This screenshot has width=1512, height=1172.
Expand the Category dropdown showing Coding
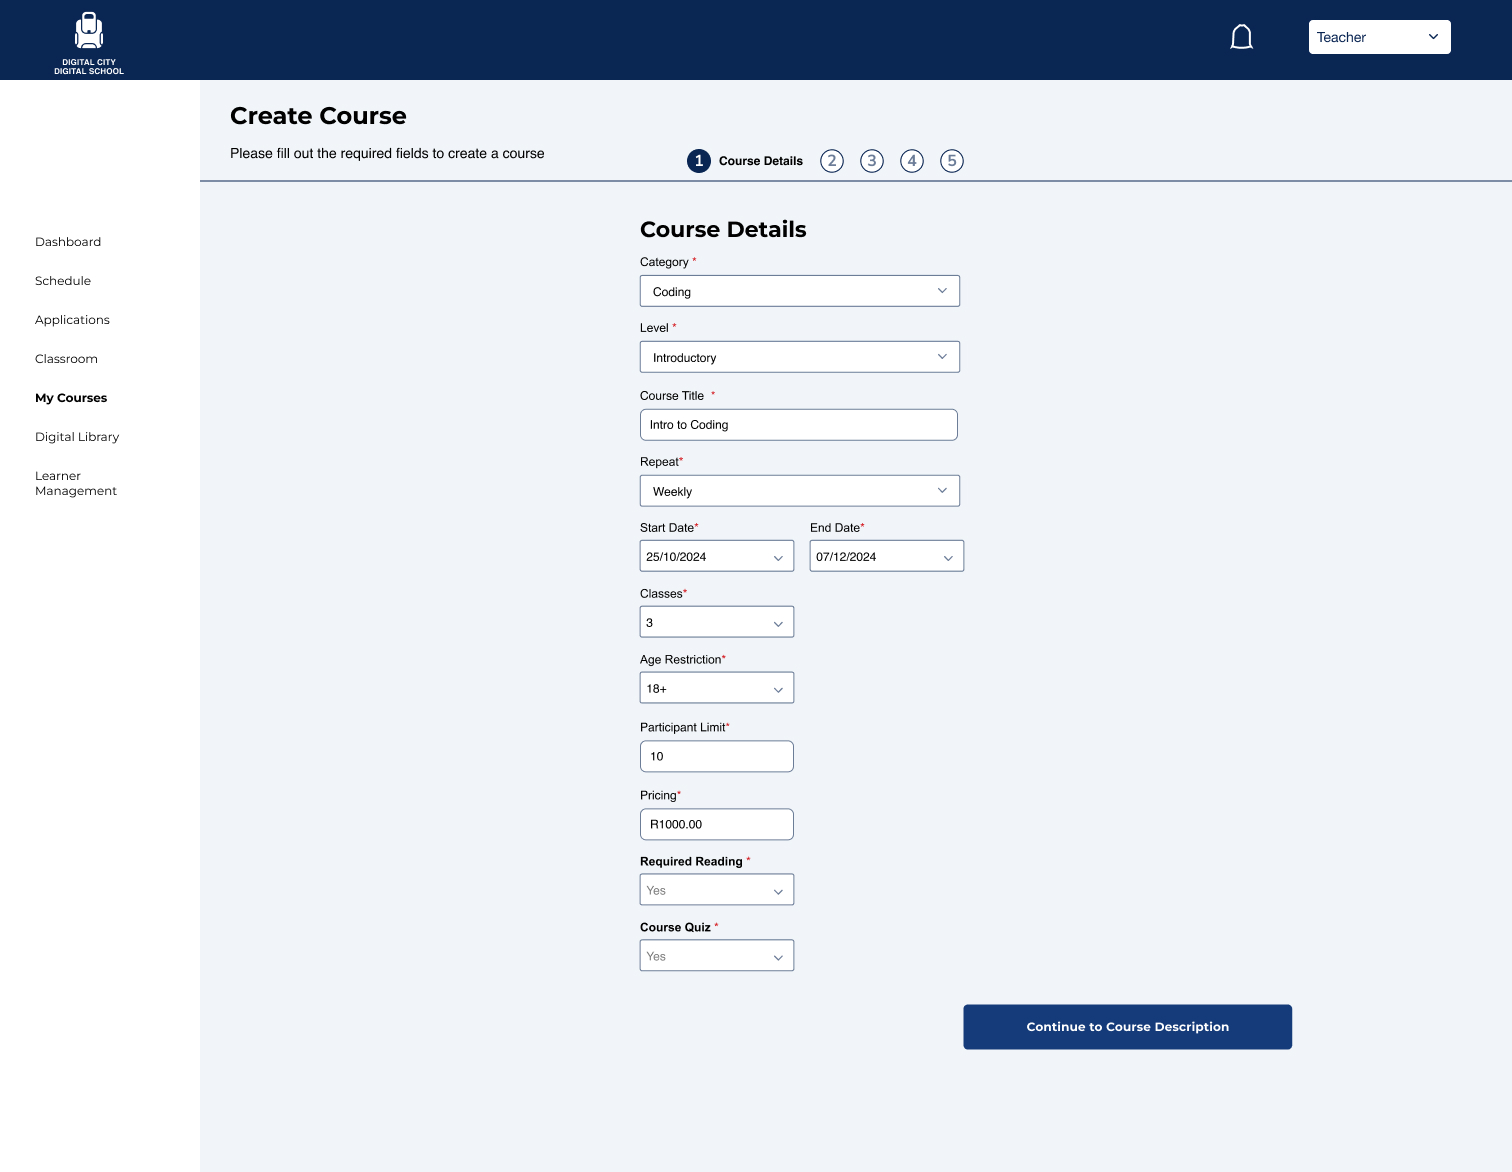coord(799,291)
